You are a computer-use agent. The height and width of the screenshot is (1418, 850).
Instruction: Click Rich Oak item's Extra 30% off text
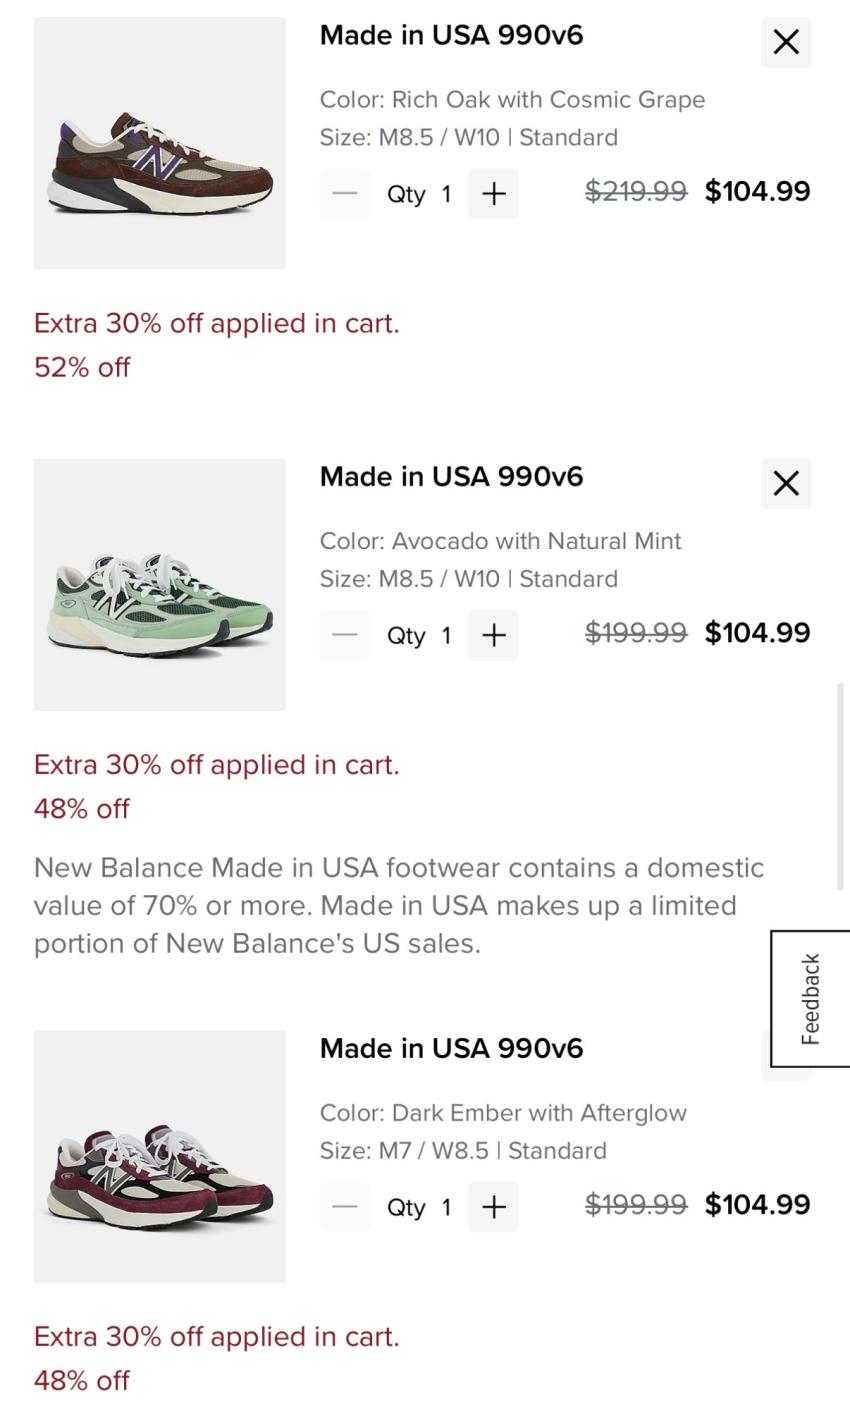(x=217, y=323)
